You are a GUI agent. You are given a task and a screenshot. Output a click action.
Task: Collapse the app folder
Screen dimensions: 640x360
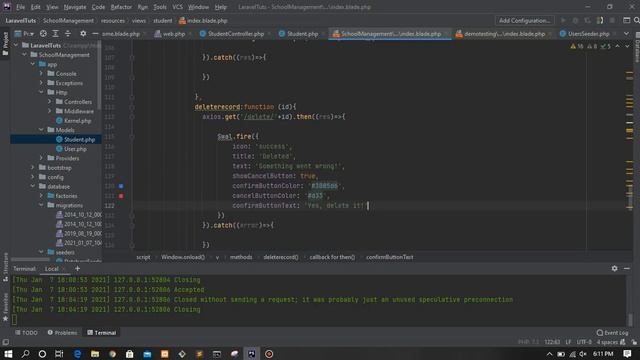click(x=33, y=64)
